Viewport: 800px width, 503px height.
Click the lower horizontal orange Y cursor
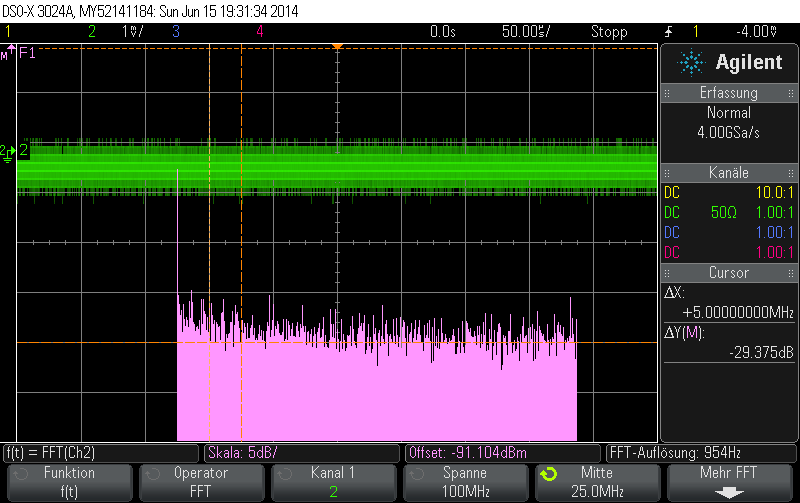click(x=337, y=342)
